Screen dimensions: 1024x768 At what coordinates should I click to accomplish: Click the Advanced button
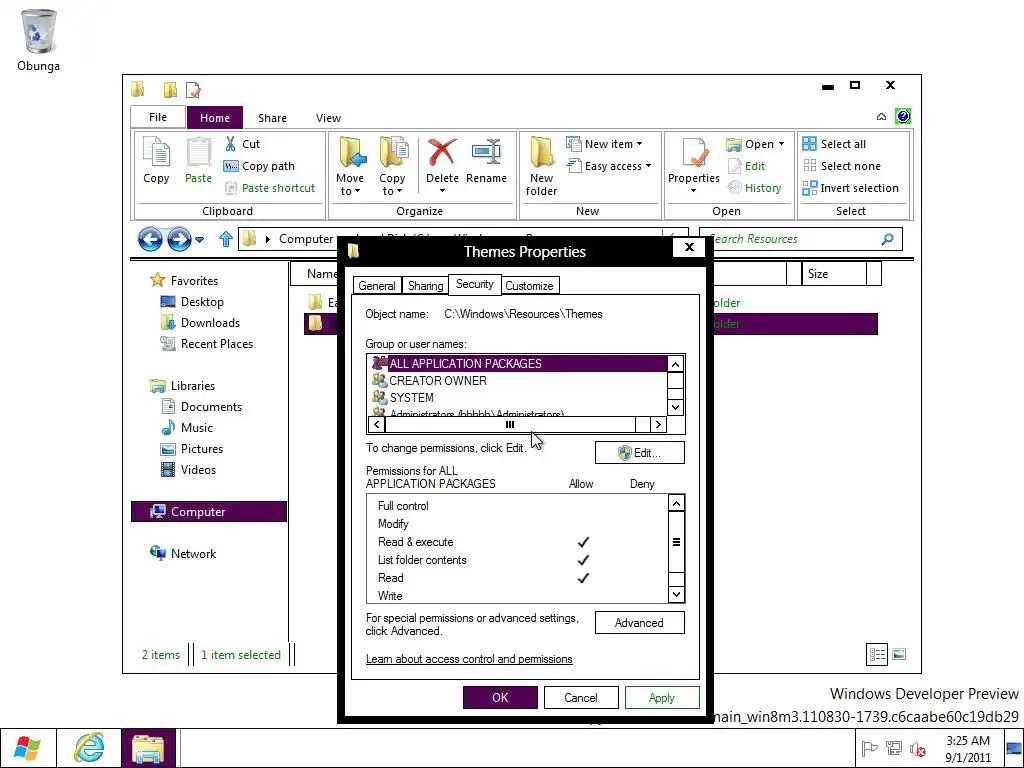pyautogui.click(x=639, y=623)
